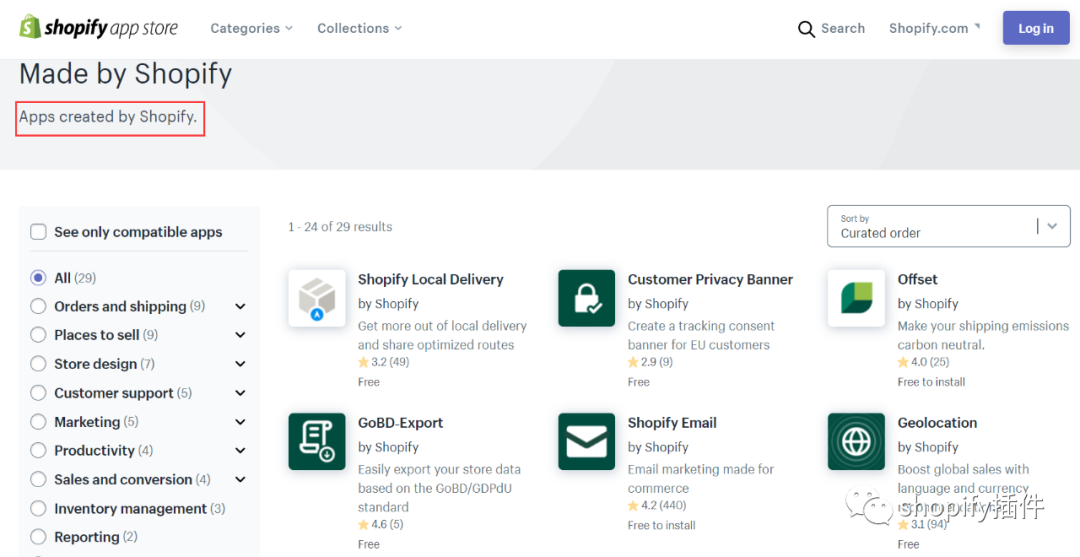Expand Customer support subcategories chevron
1080x557 pixels.
[240, 393]
